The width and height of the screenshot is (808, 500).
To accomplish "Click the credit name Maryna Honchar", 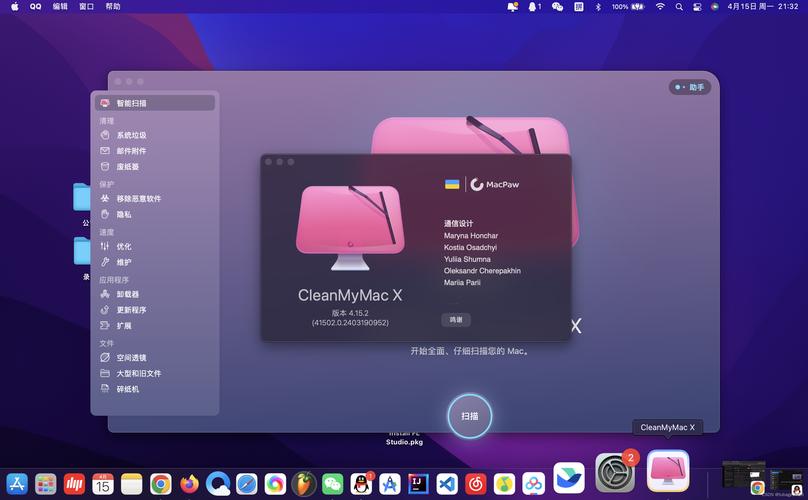I will tap(471, 236).
